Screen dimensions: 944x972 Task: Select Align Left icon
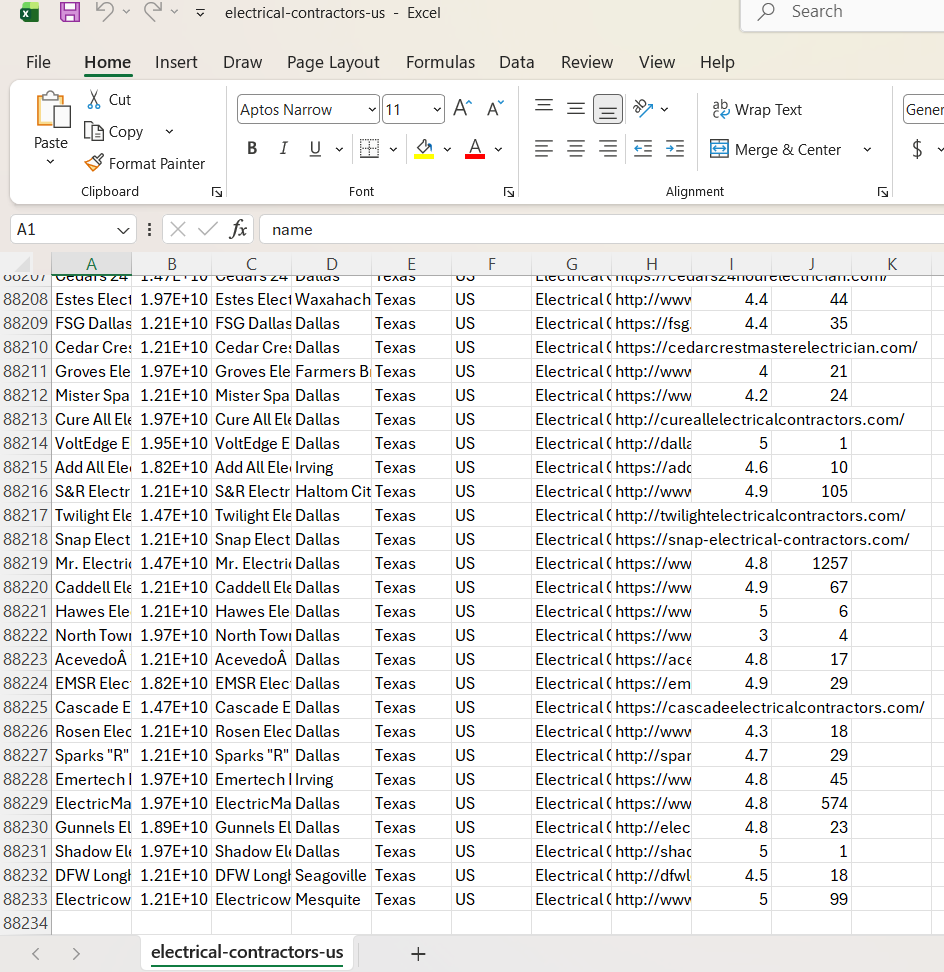(x=544, y=148)
